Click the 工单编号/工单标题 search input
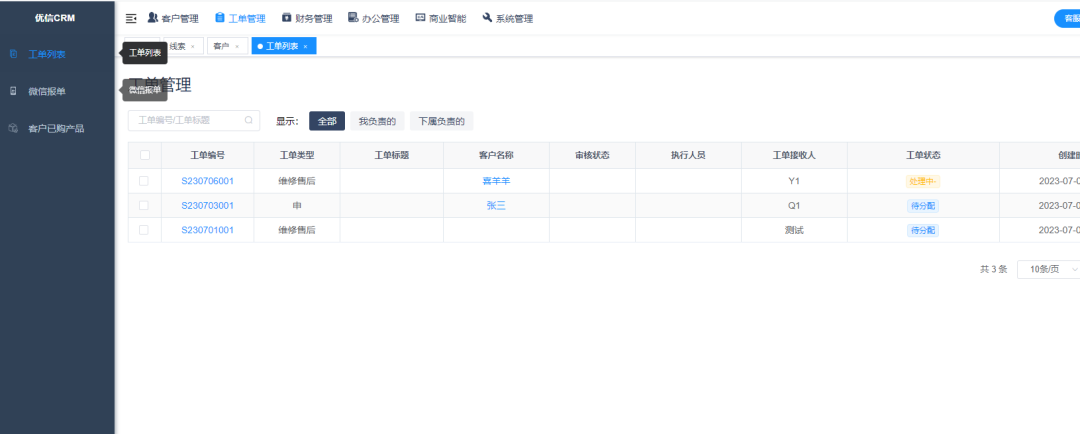This screenshot has height=434, width=1080. (185, 121)
